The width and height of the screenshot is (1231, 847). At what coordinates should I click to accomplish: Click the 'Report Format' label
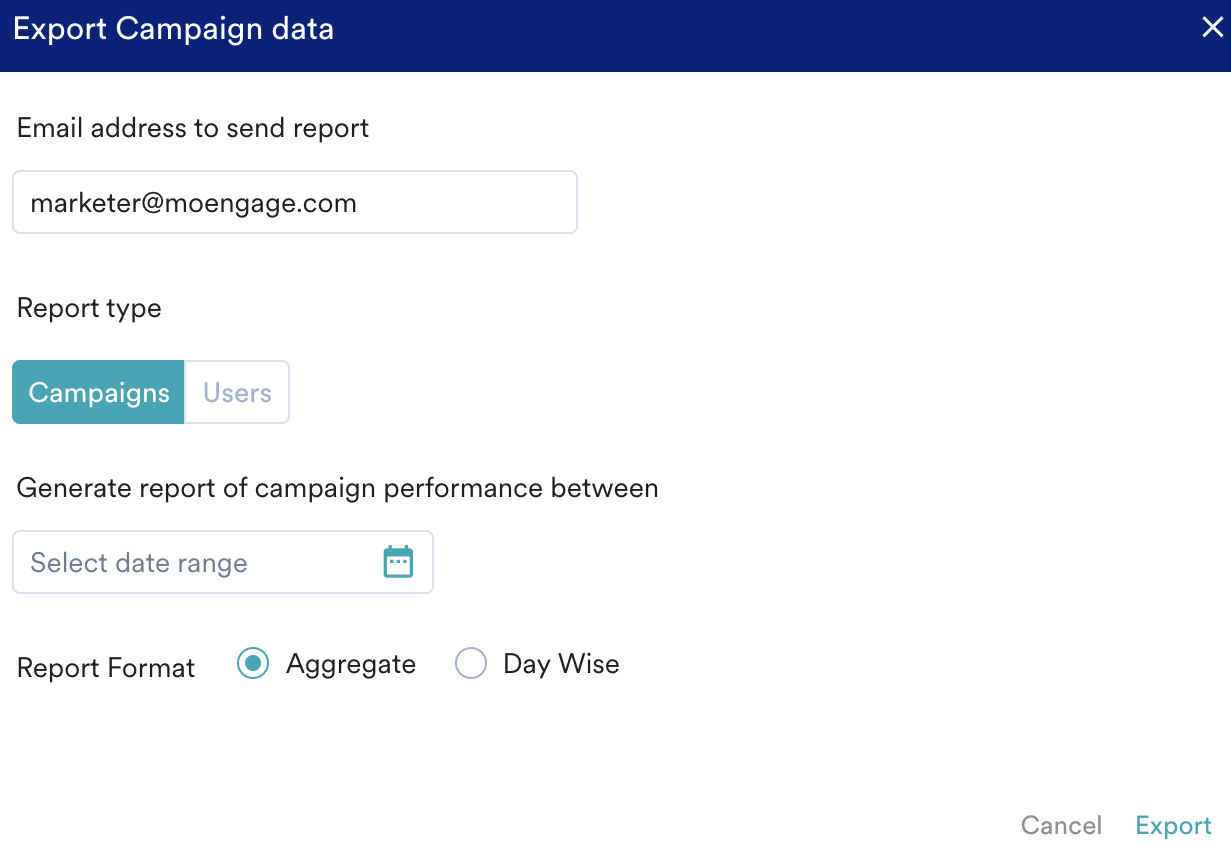click(x=106, y=668)
